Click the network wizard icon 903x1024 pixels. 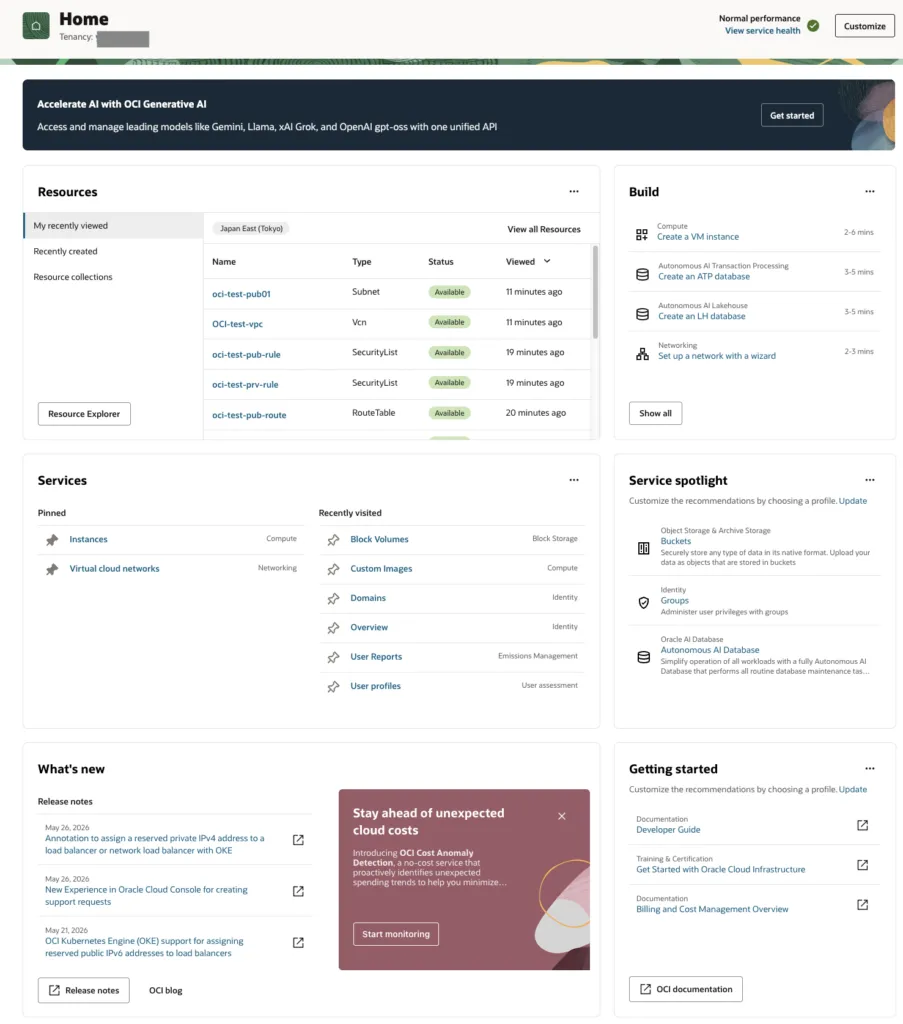point(642,354)
